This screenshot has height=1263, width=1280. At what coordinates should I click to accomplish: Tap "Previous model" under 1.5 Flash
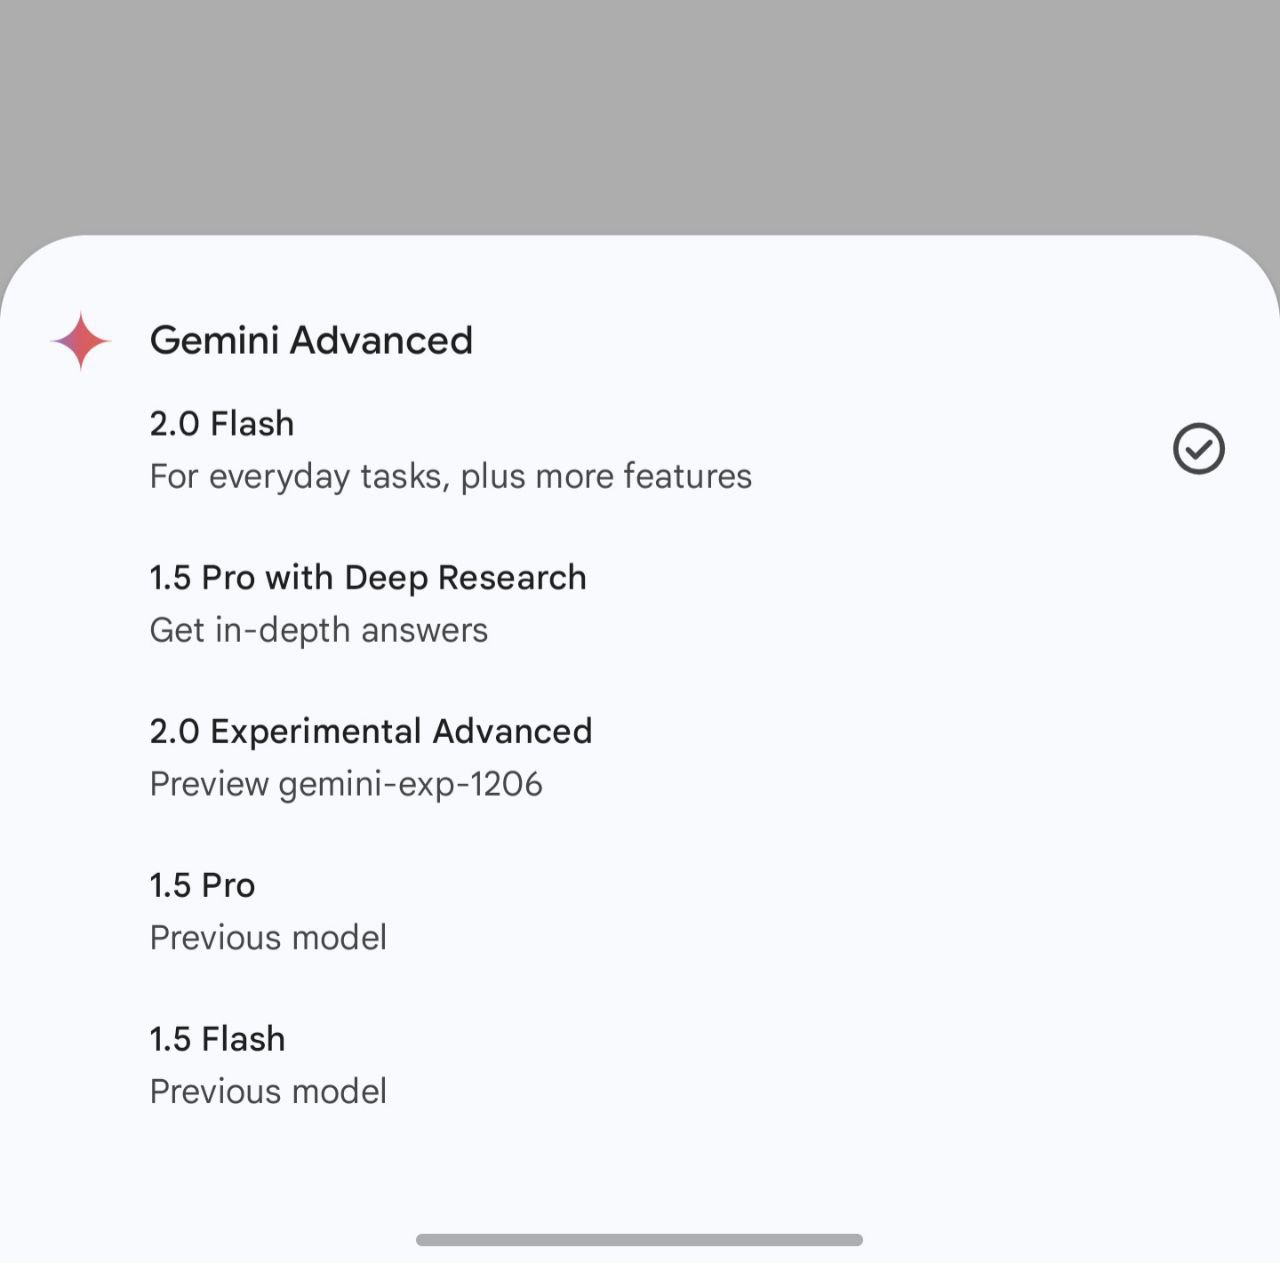pyautogui.click(x=267, y=1092)
